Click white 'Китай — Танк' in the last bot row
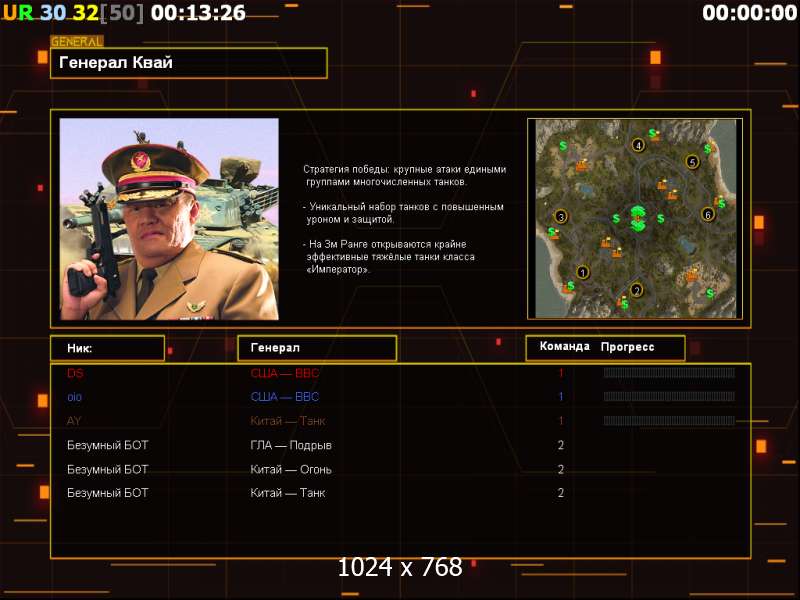This screenshot has height=600, width=800. (288, 493)
